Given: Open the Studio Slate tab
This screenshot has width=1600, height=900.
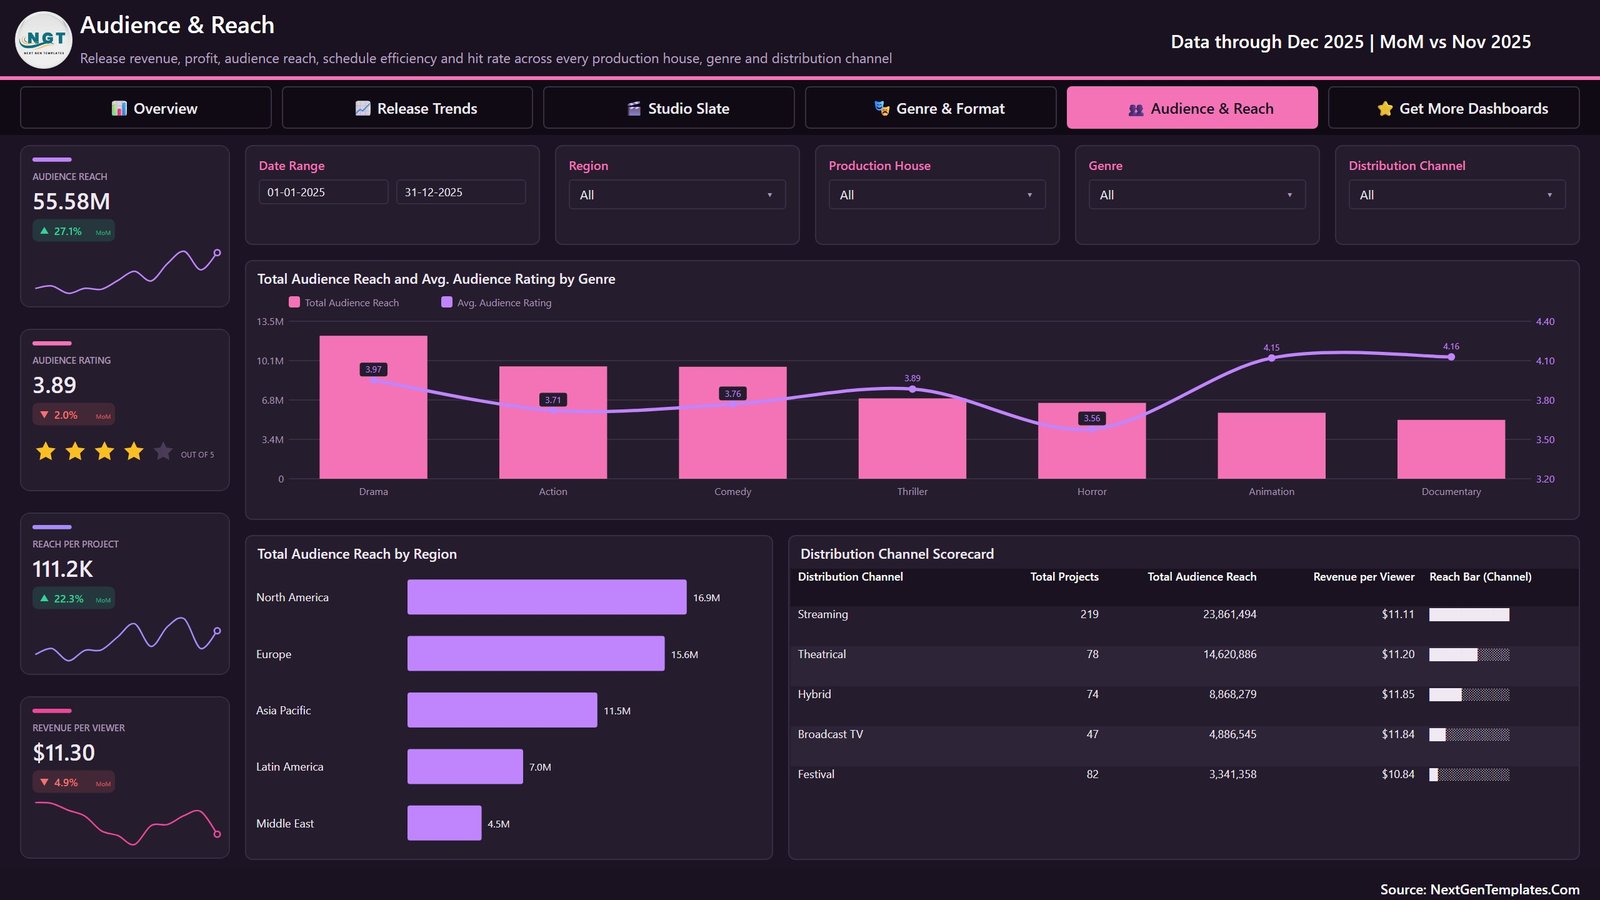Looking at the screenshot, I should click(x=669, y=108).
